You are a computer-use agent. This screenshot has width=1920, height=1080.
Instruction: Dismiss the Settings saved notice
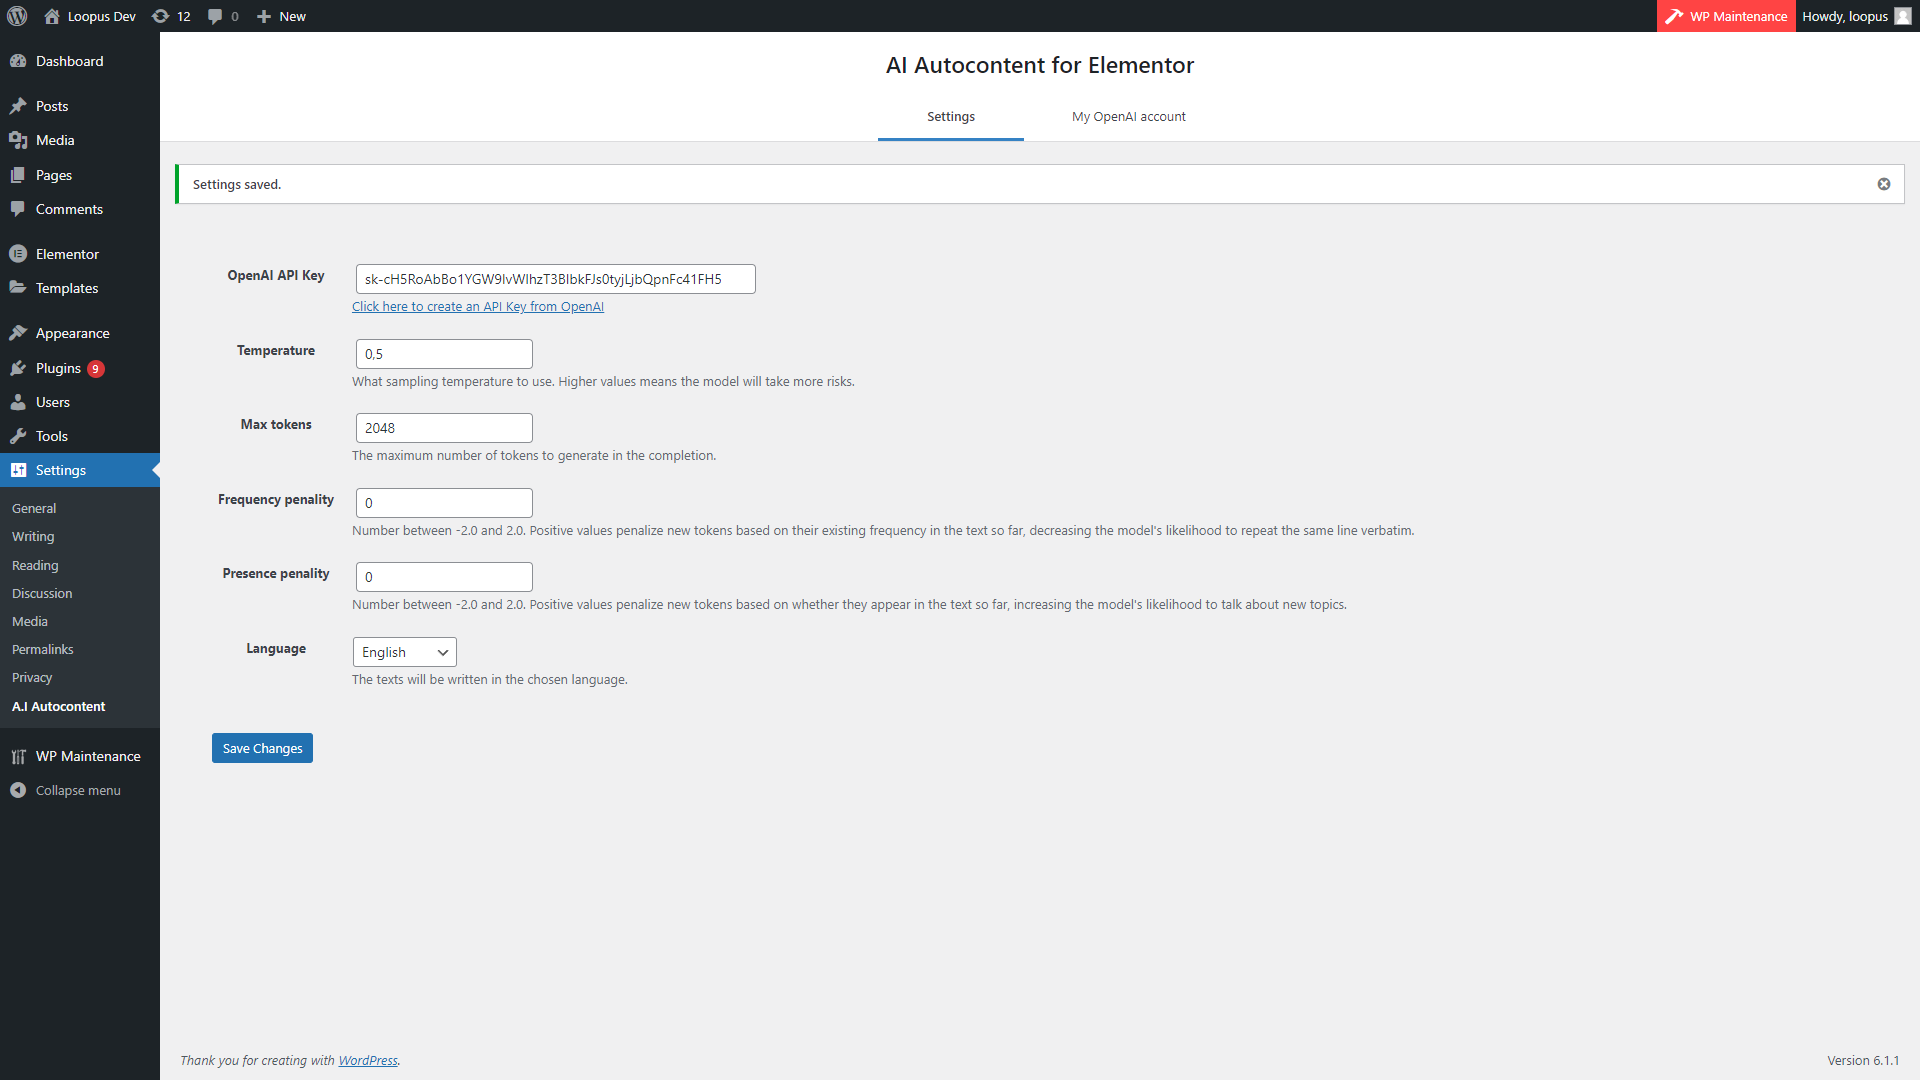tap(1883, 184)
